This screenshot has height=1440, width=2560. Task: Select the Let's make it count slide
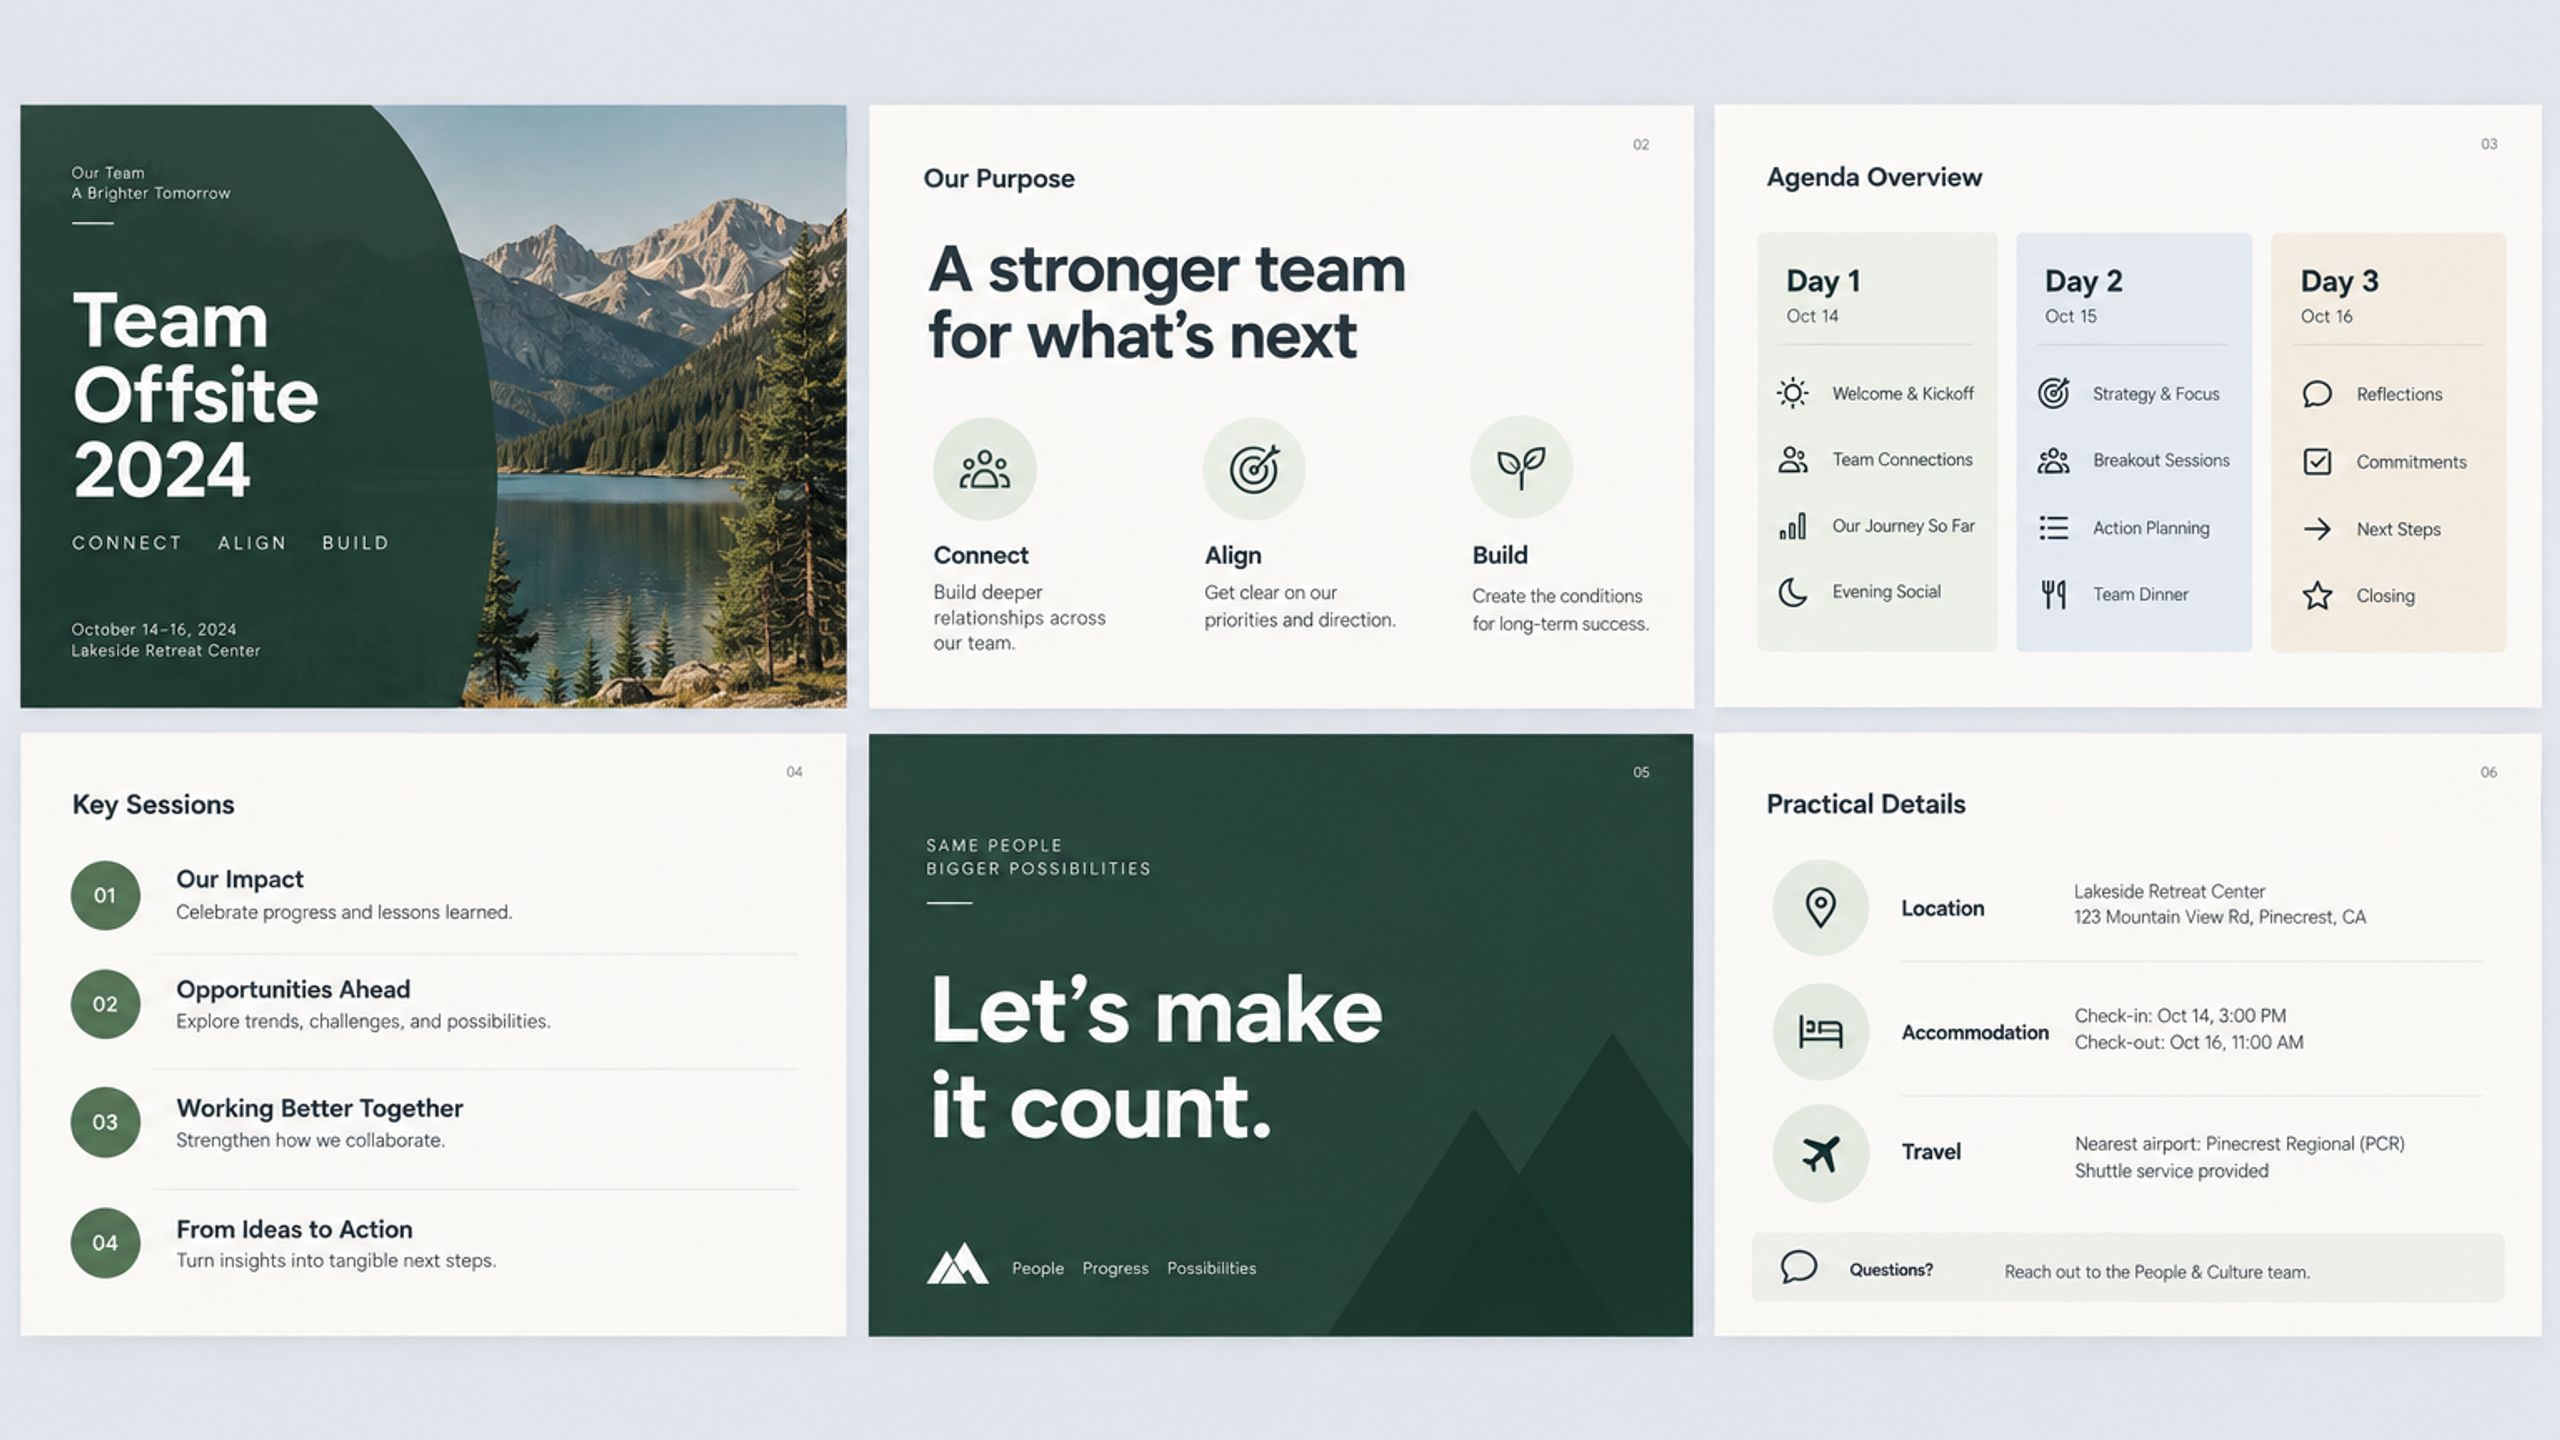(x=1281, y=1035)
